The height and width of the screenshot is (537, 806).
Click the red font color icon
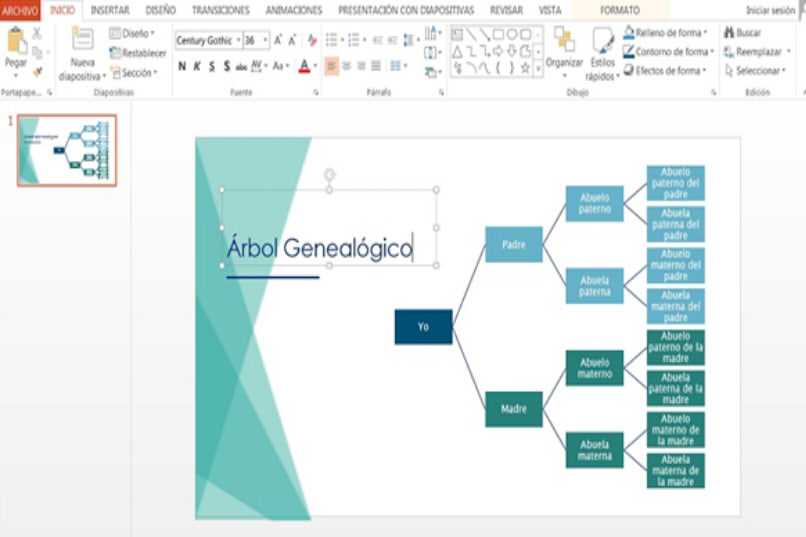303,66
